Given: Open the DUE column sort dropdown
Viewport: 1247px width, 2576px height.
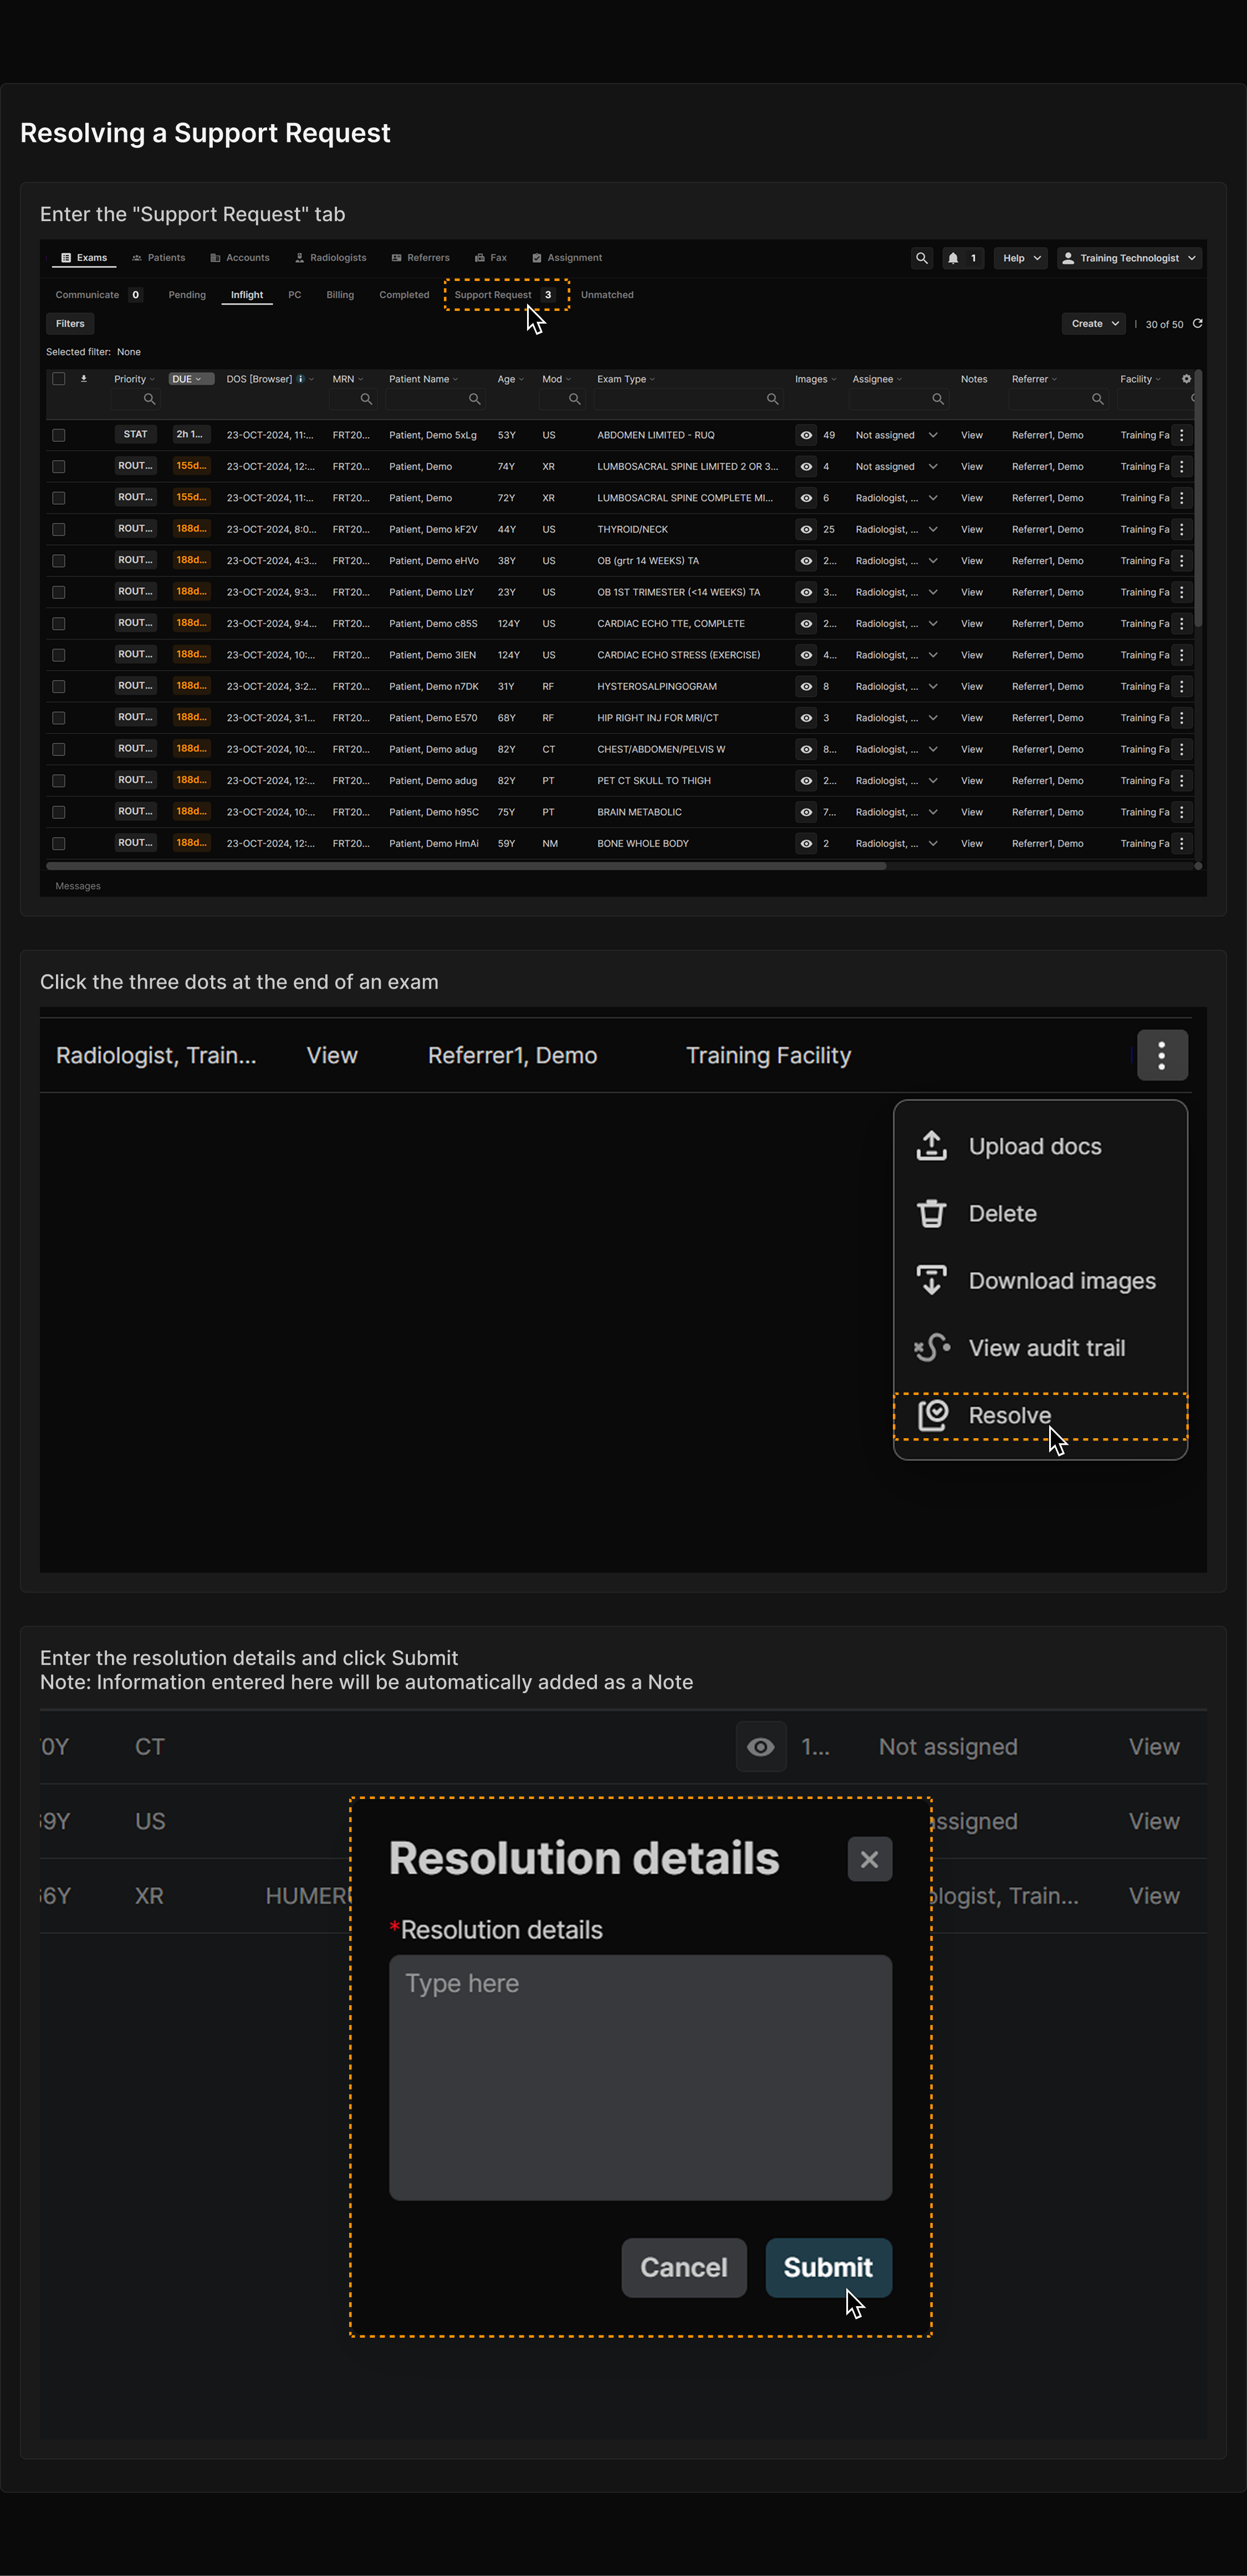Looking at the screenshot, I should (x=191, y=379).
